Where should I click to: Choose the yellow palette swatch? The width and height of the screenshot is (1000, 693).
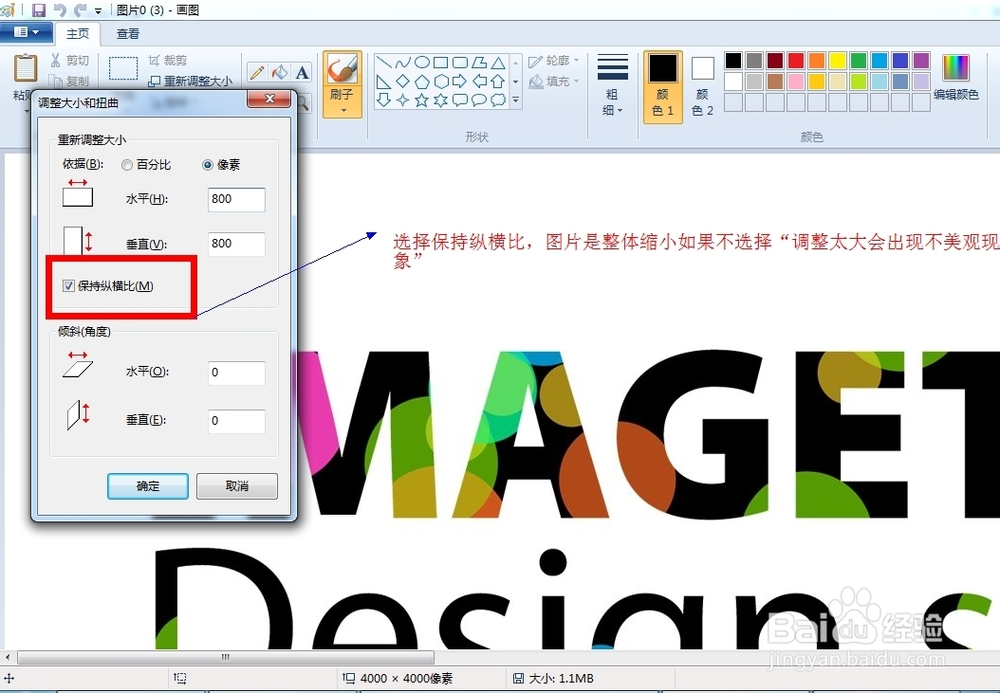837,61
